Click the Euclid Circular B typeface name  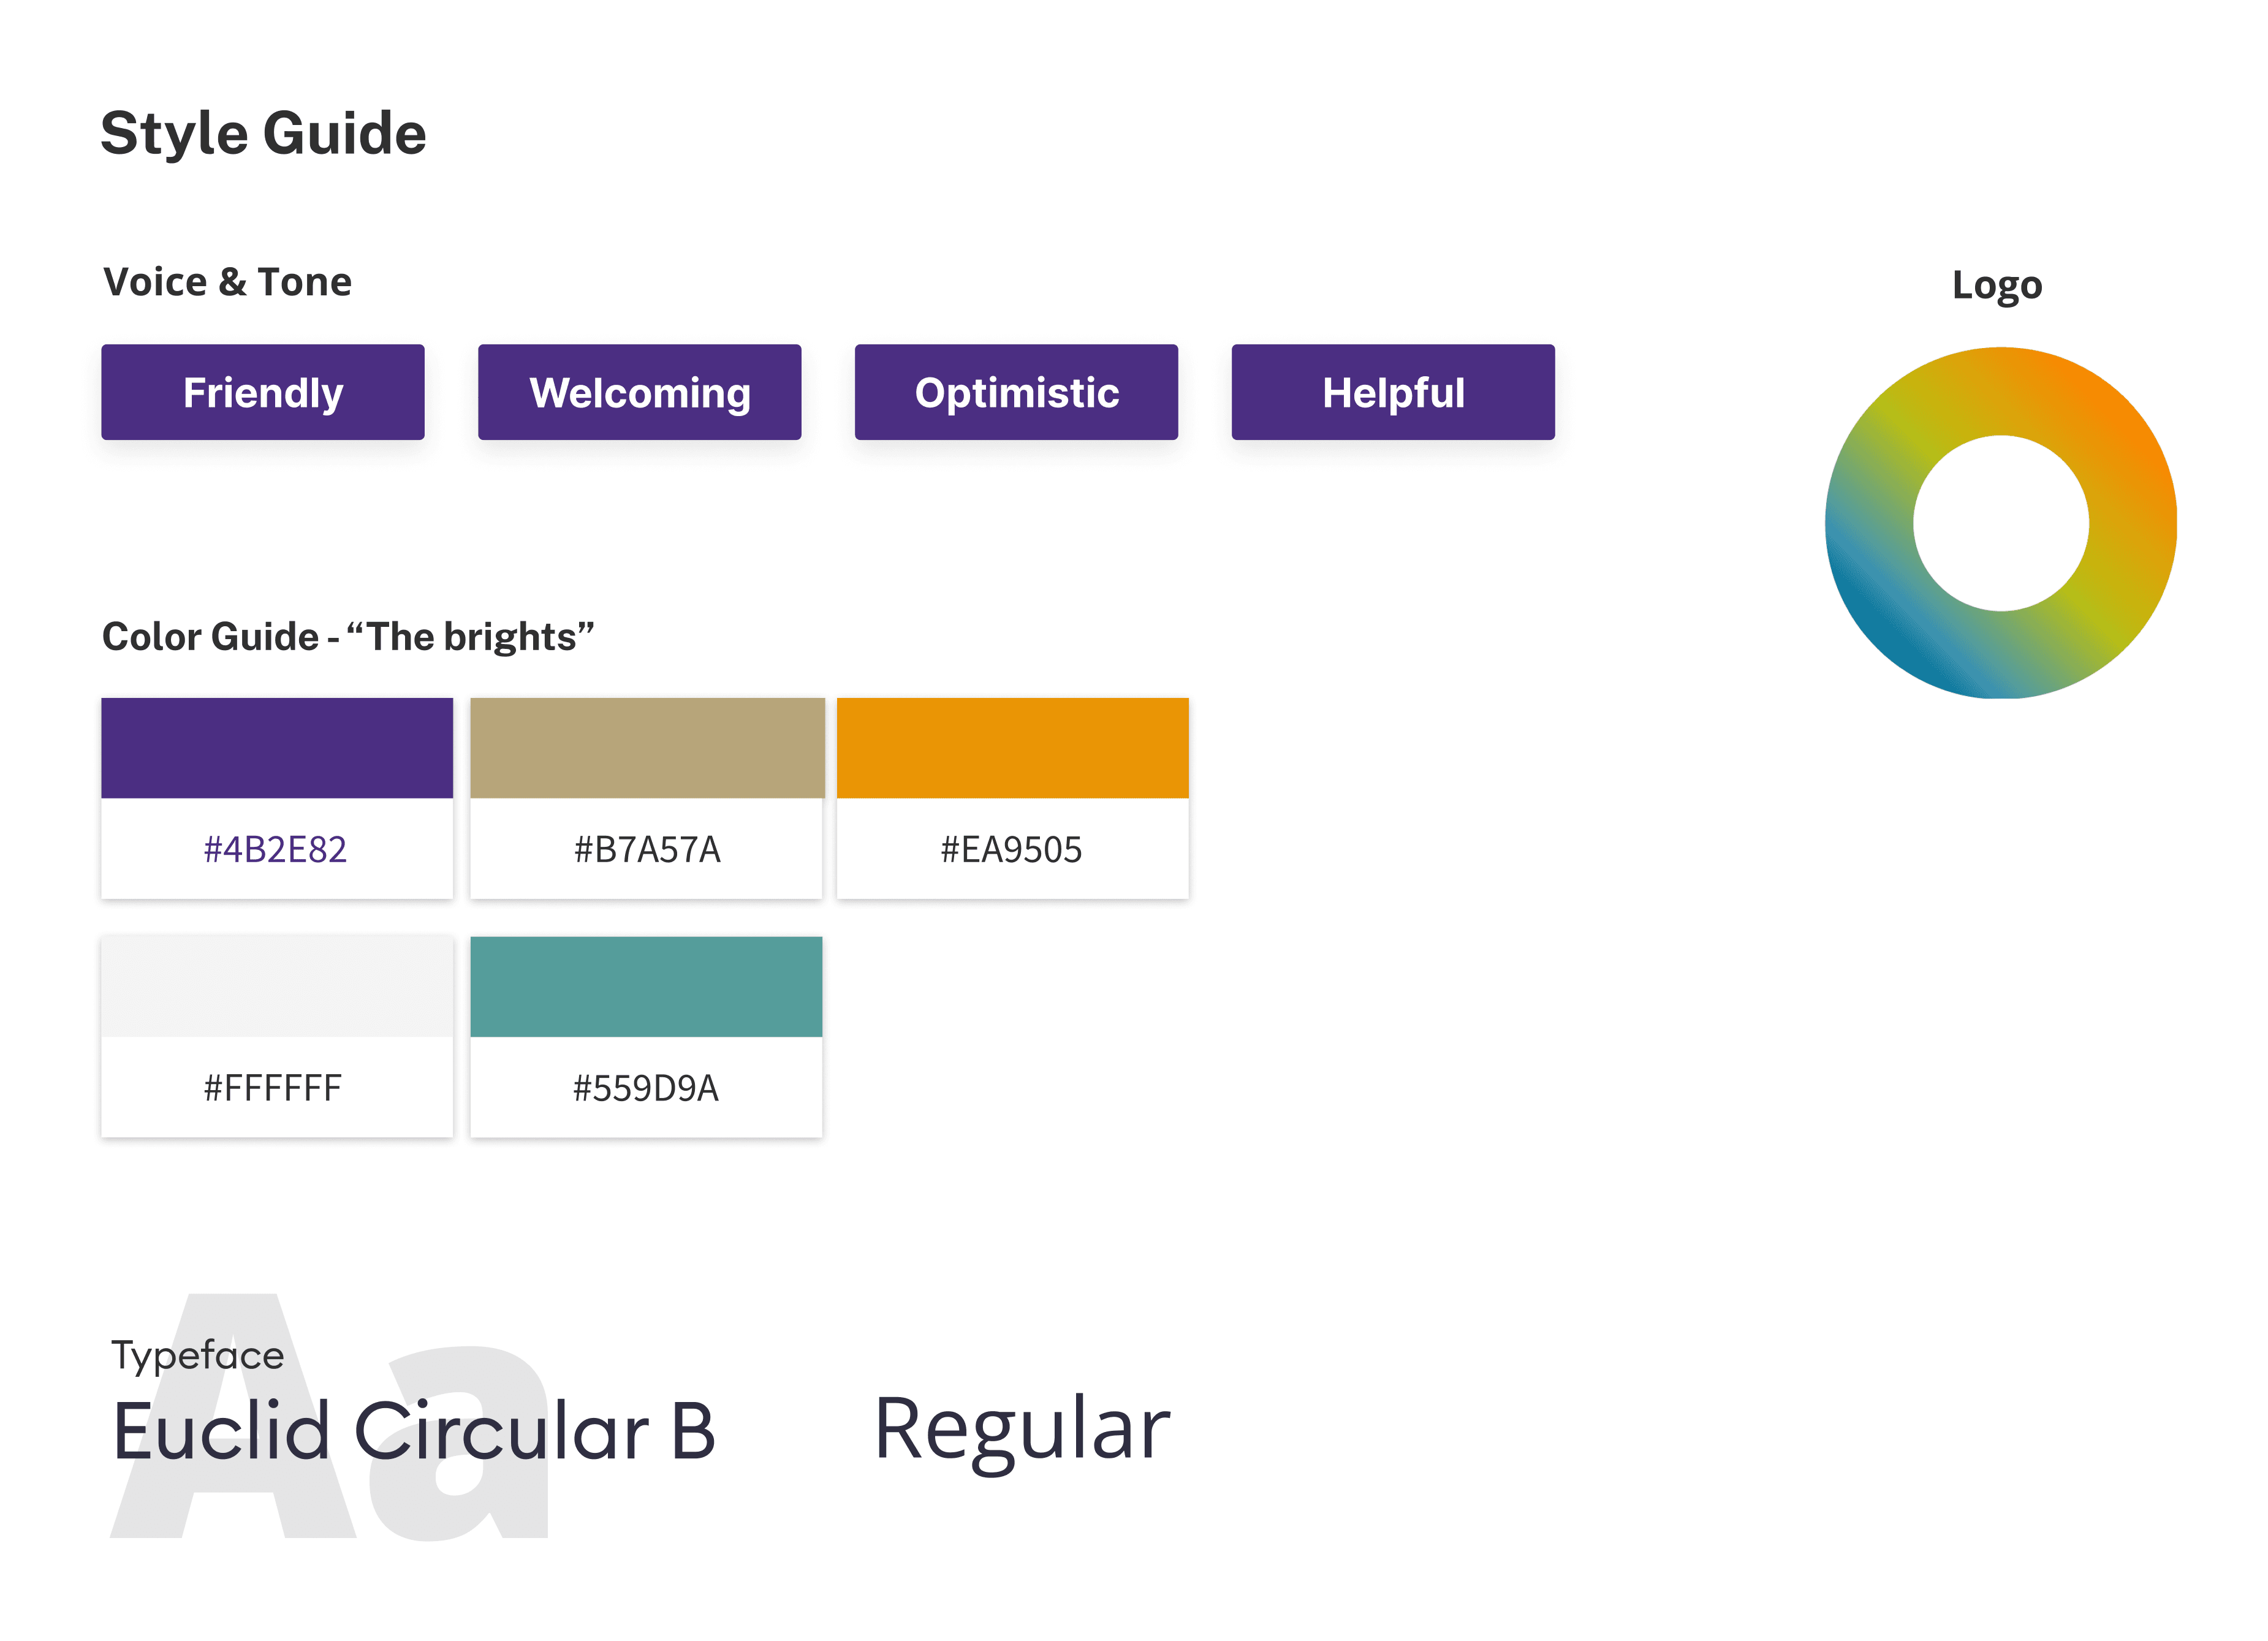click(x=414, y=1431)
